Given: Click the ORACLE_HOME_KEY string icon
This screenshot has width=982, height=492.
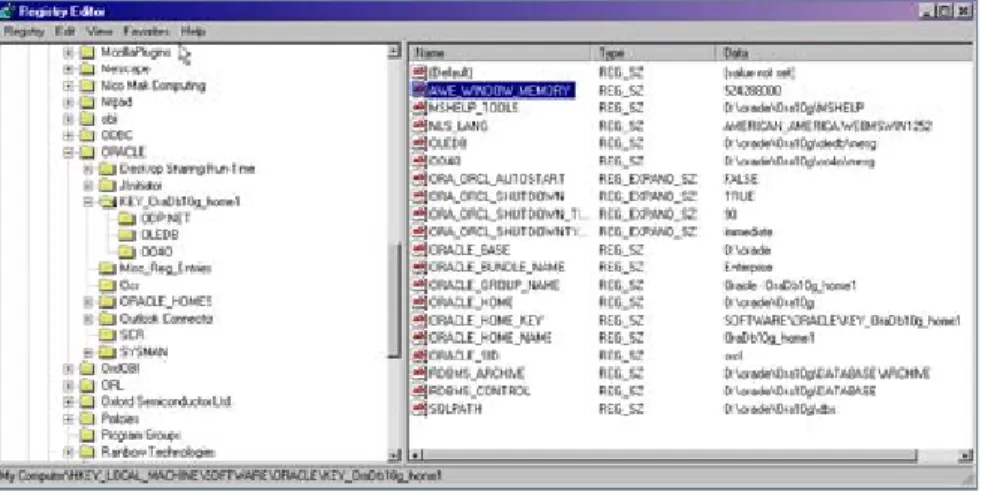Looking at the screenshot, I should [x=419, y=320].
